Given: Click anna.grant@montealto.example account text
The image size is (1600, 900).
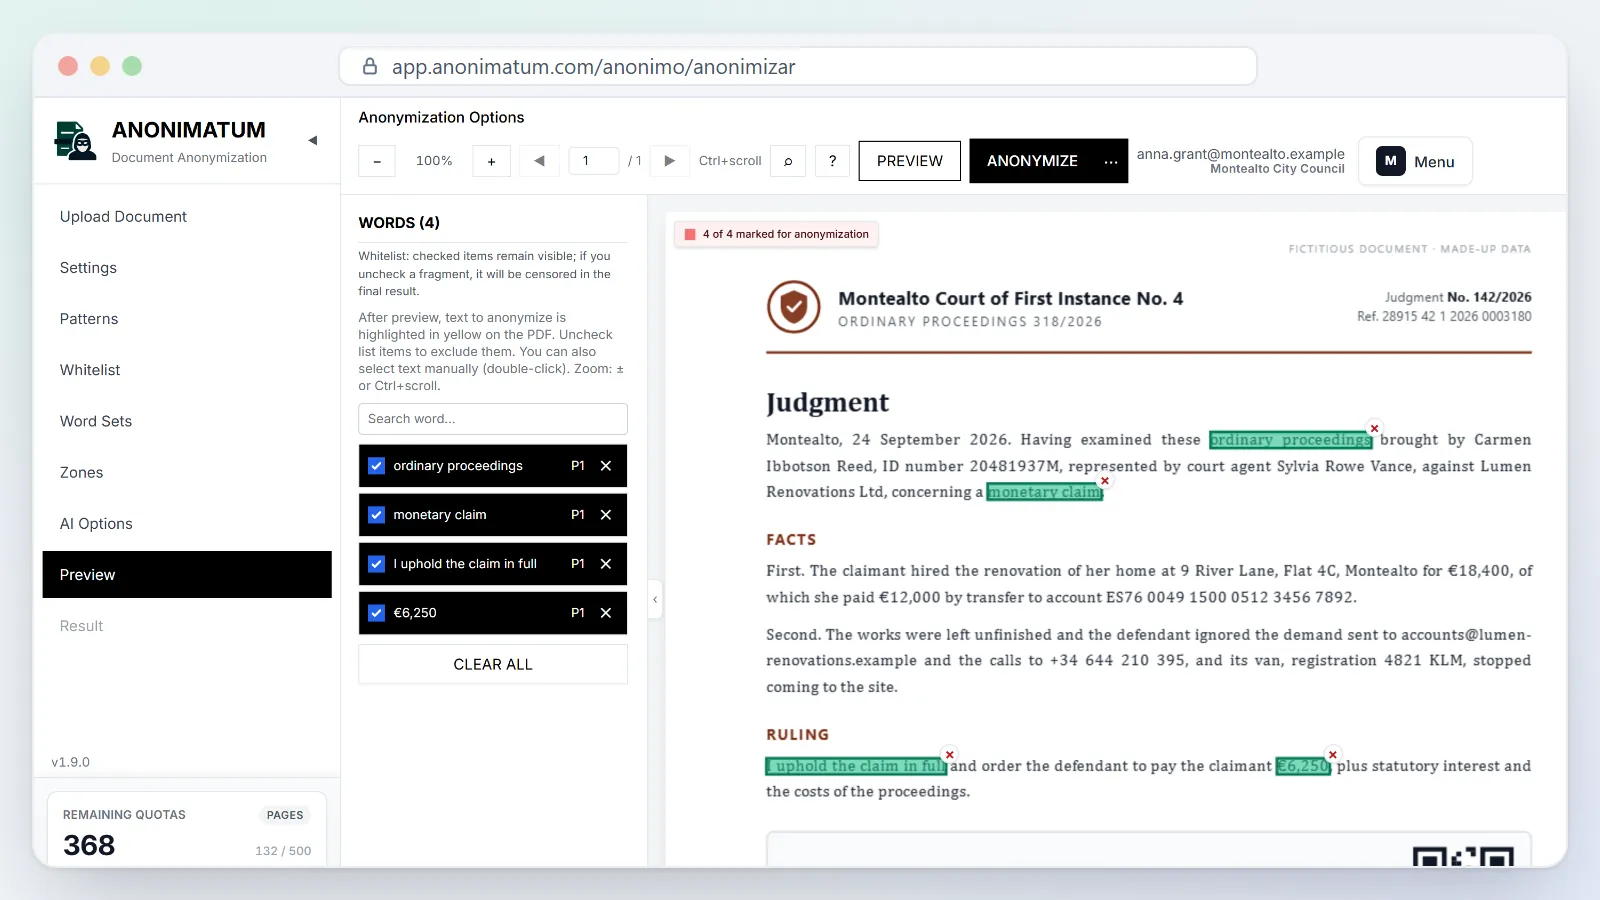Looking at the screenshot, I should 1240,154.
